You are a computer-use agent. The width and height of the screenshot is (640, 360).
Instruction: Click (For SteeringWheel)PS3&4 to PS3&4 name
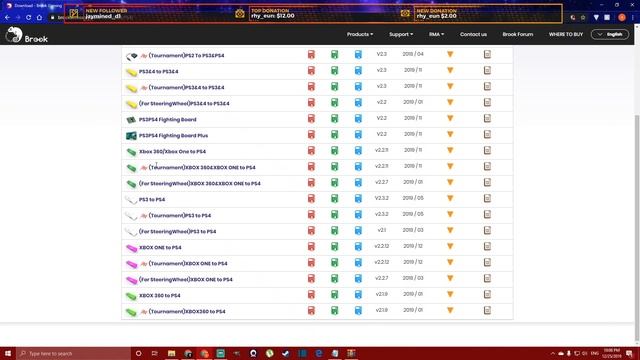(184, 104)
